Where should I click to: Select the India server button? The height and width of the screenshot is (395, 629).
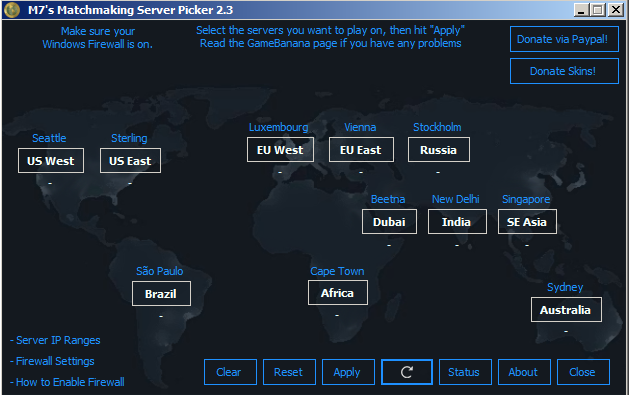457,222
